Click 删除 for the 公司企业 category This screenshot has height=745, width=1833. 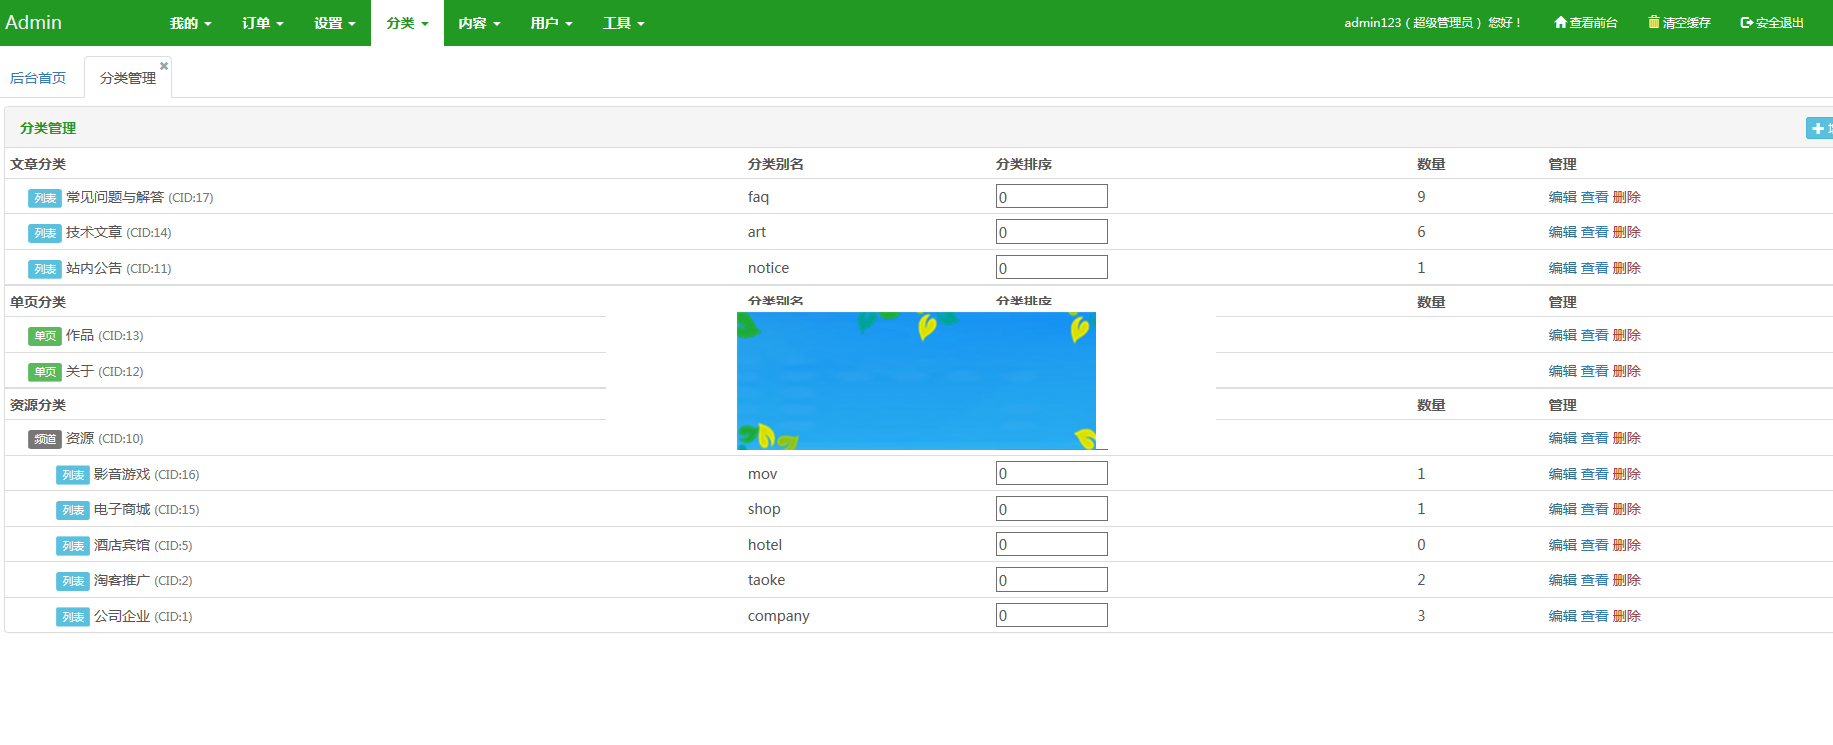[1627, 616]
